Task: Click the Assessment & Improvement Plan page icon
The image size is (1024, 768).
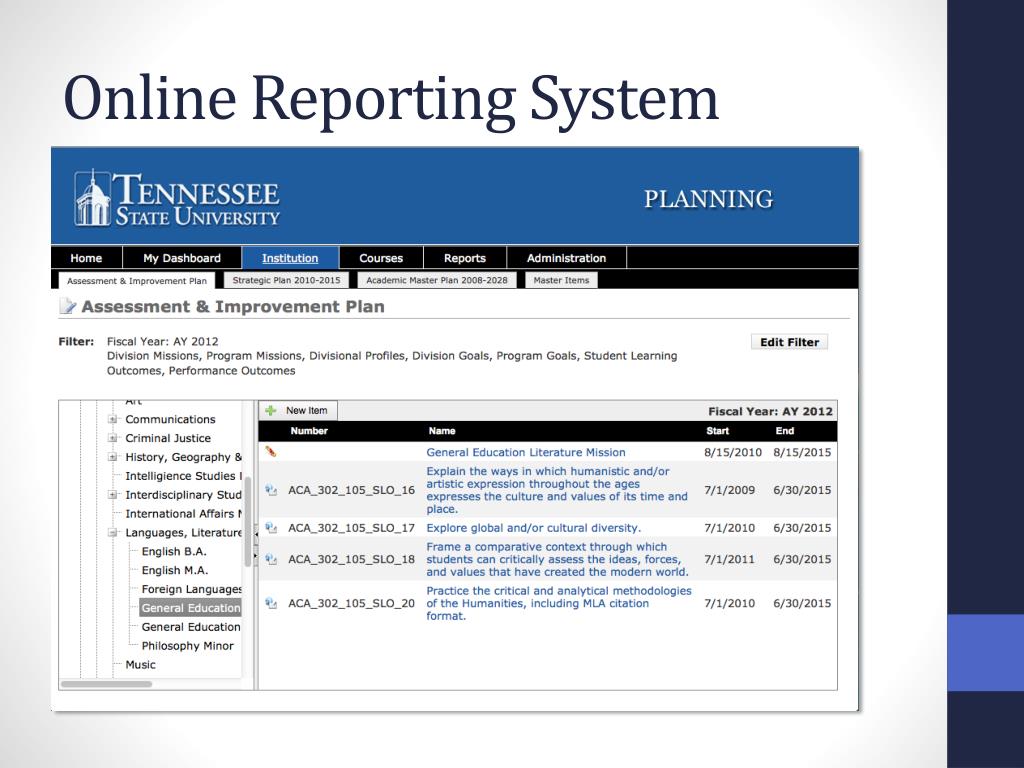Action: (67, 306)
